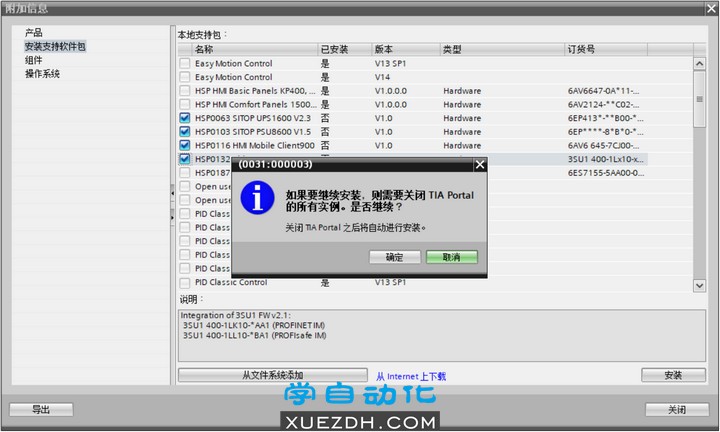Click the 类型 column header
Viewport: 720px width, 432px height.
[502, 49]
